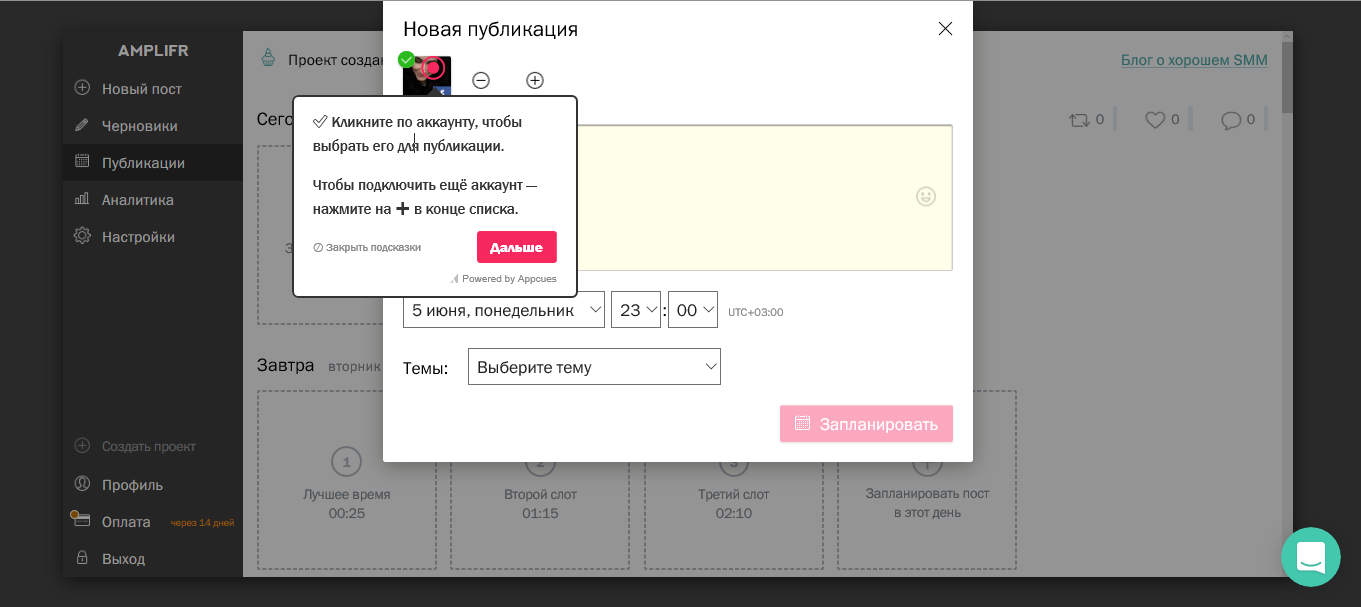Click the AMPLIFR logo

click(x=153, y=51)
